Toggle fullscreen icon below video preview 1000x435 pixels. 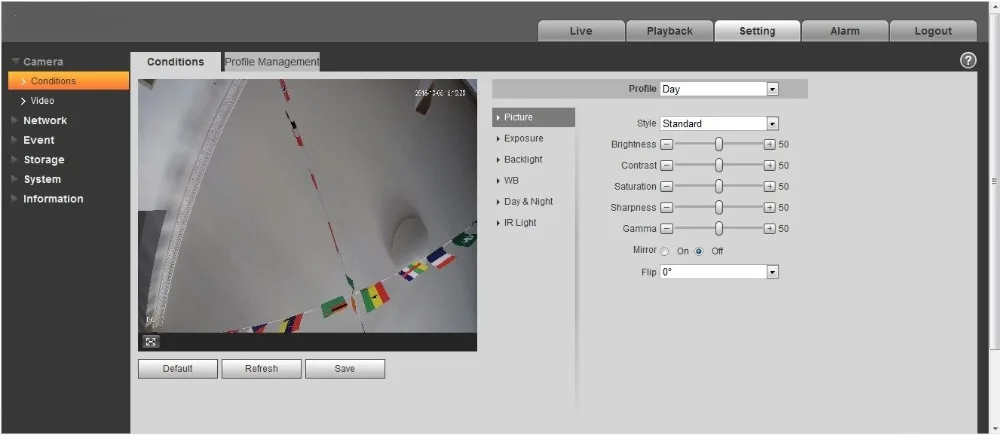click(151, 342)
